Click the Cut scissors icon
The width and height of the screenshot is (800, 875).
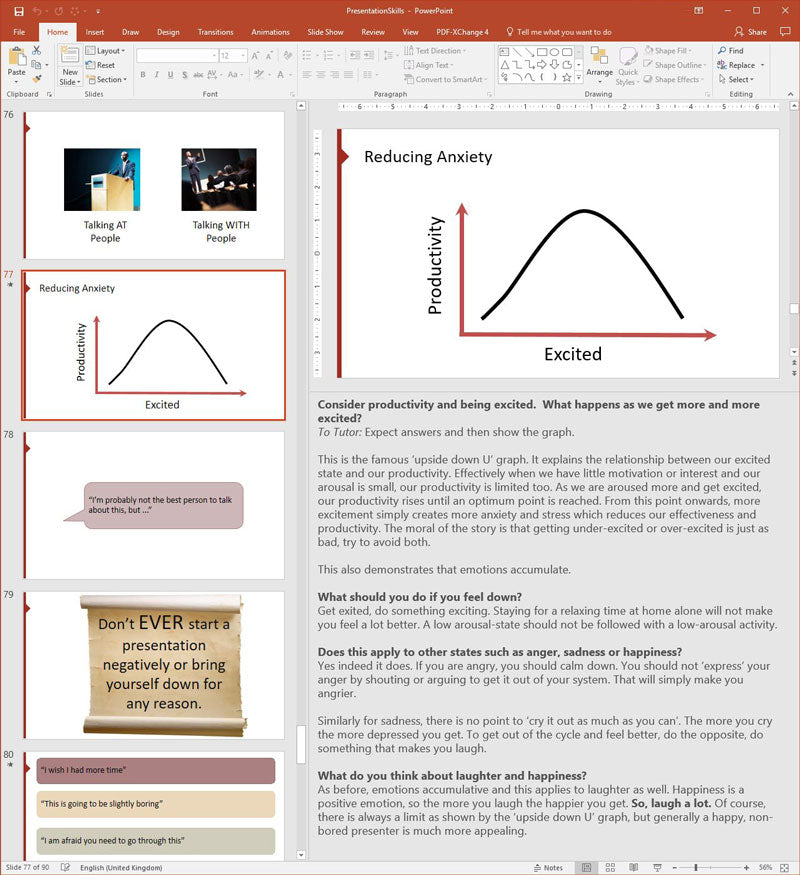point(36,51)
